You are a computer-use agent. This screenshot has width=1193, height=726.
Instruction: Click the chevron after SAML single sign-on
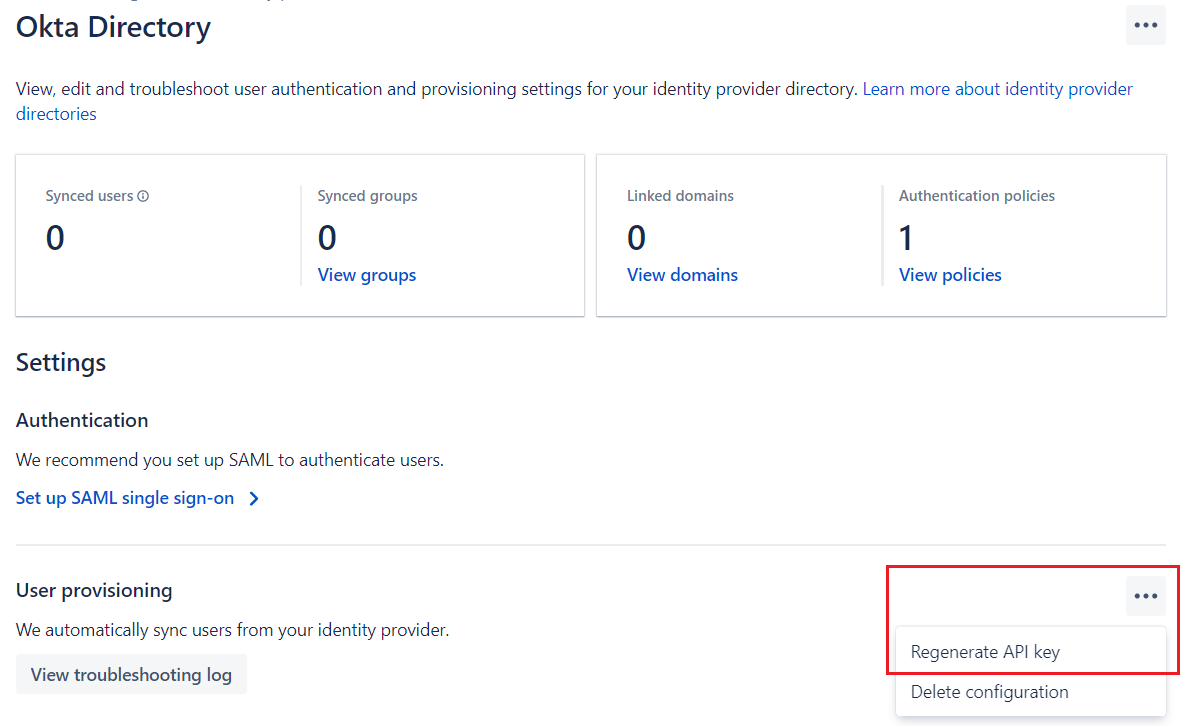254,499
